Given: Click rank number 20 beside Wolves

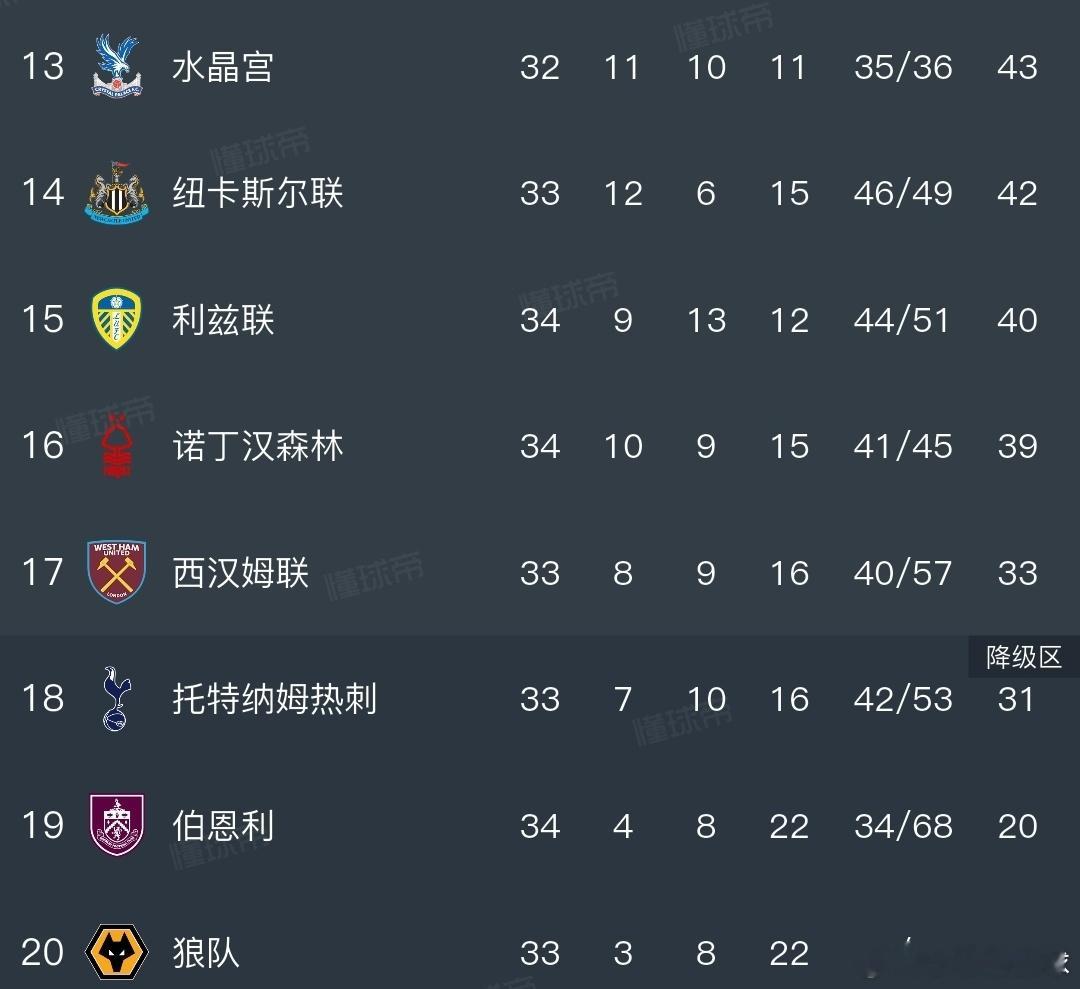Looking at the screenshot, I should coord(42,952).
